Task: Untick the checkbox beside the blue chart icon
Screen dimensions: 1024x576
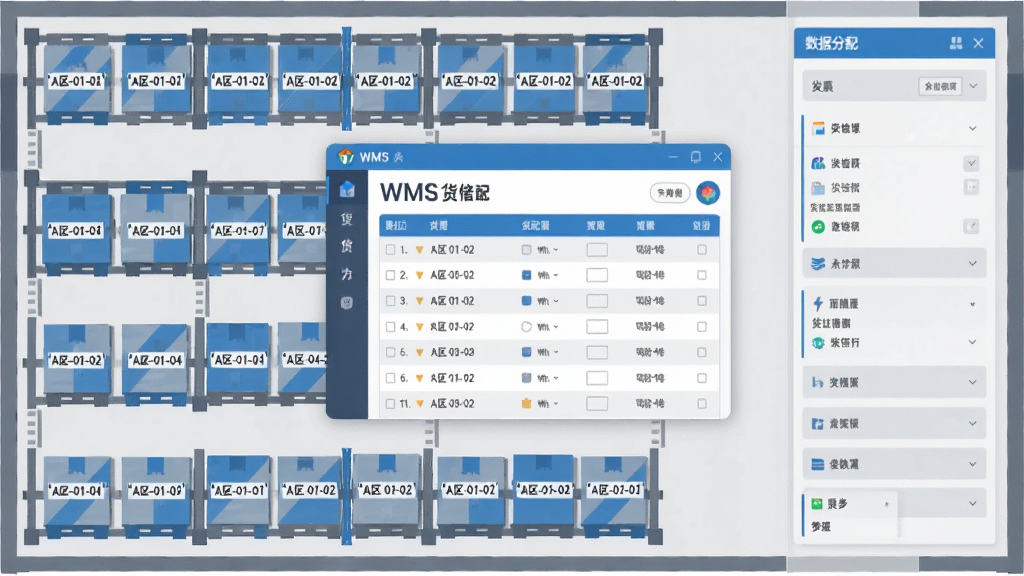Action: pos(971,163)
